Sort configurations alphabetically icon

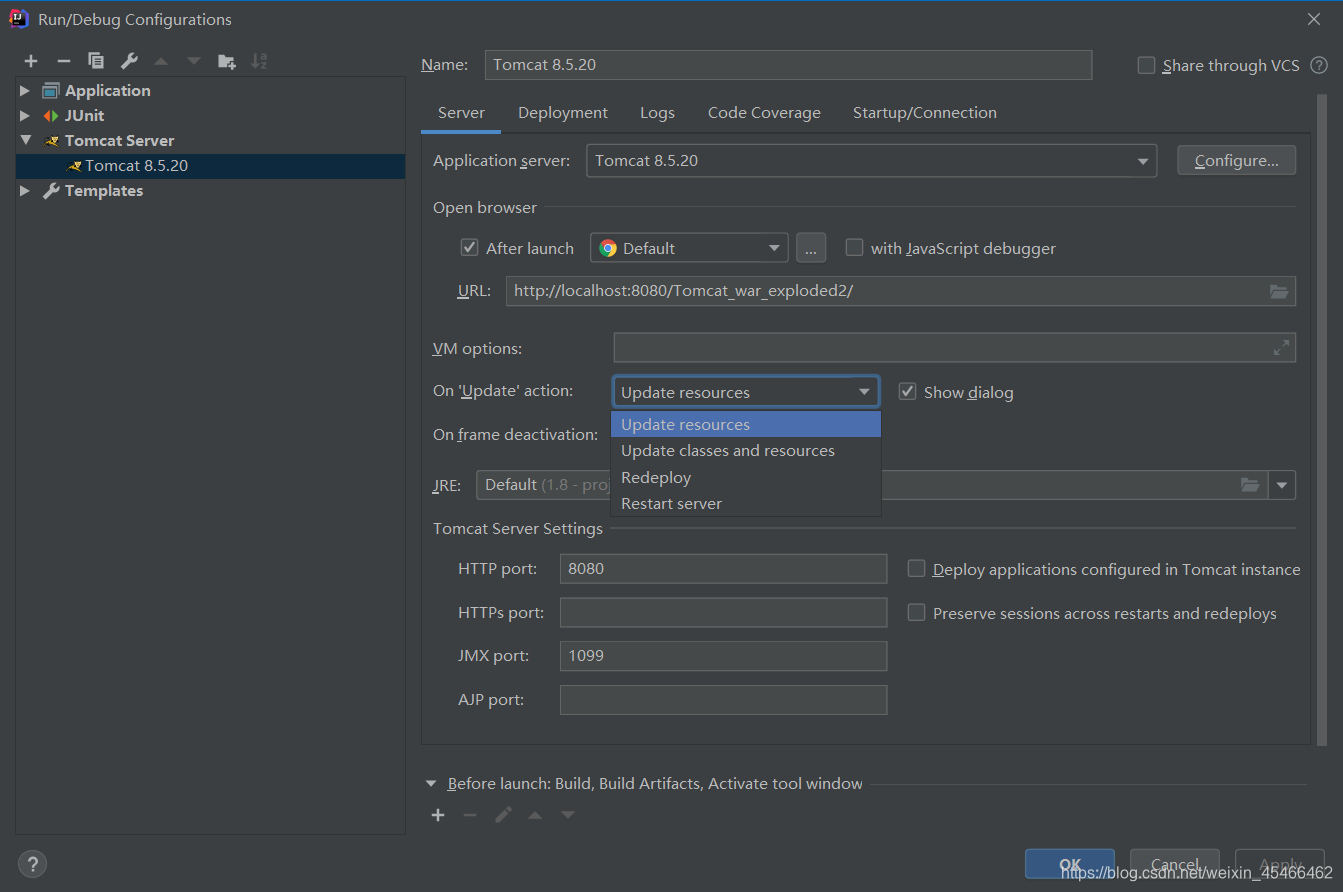click(x=259, y=61)
